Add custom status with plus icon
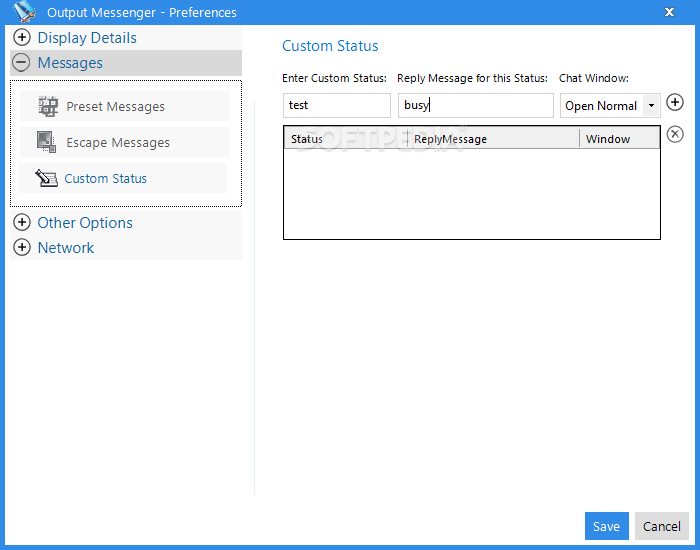The image size is (700, 550). pyautogui.click(x=675, y=102)
